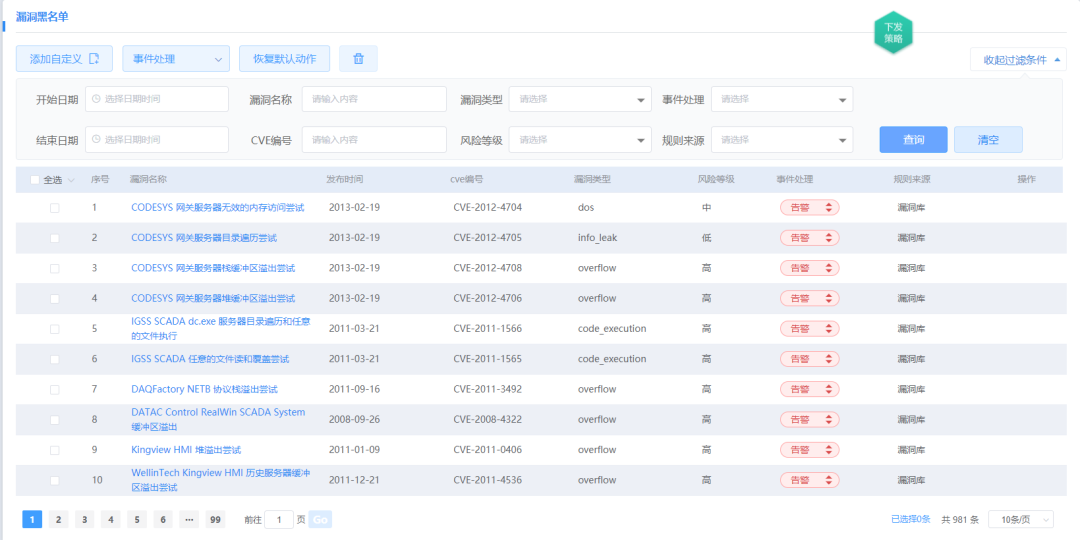Jump to last page 99
Screen dimensions: 1080x540
[215, 519]
